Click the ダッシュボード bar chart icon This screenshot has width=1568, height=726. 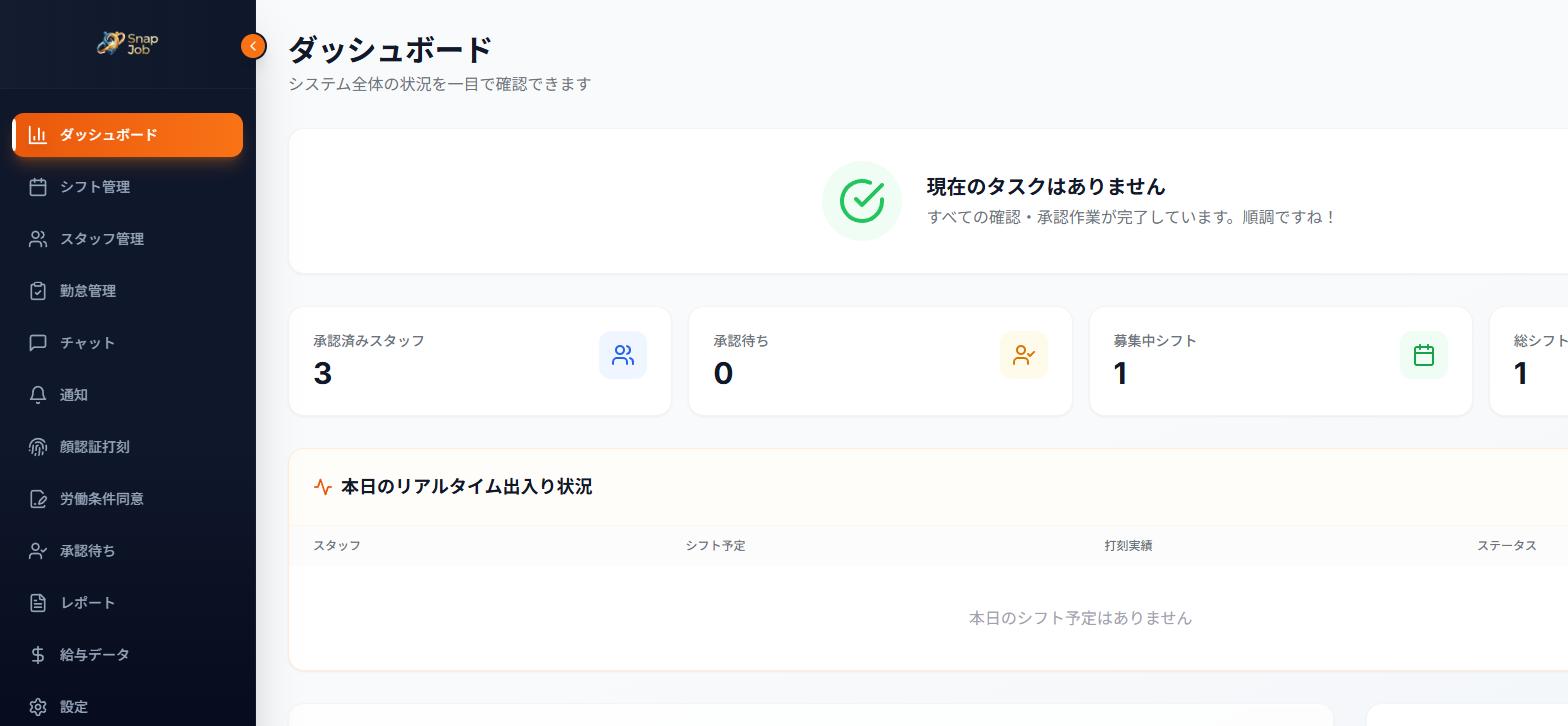(38, 135)
